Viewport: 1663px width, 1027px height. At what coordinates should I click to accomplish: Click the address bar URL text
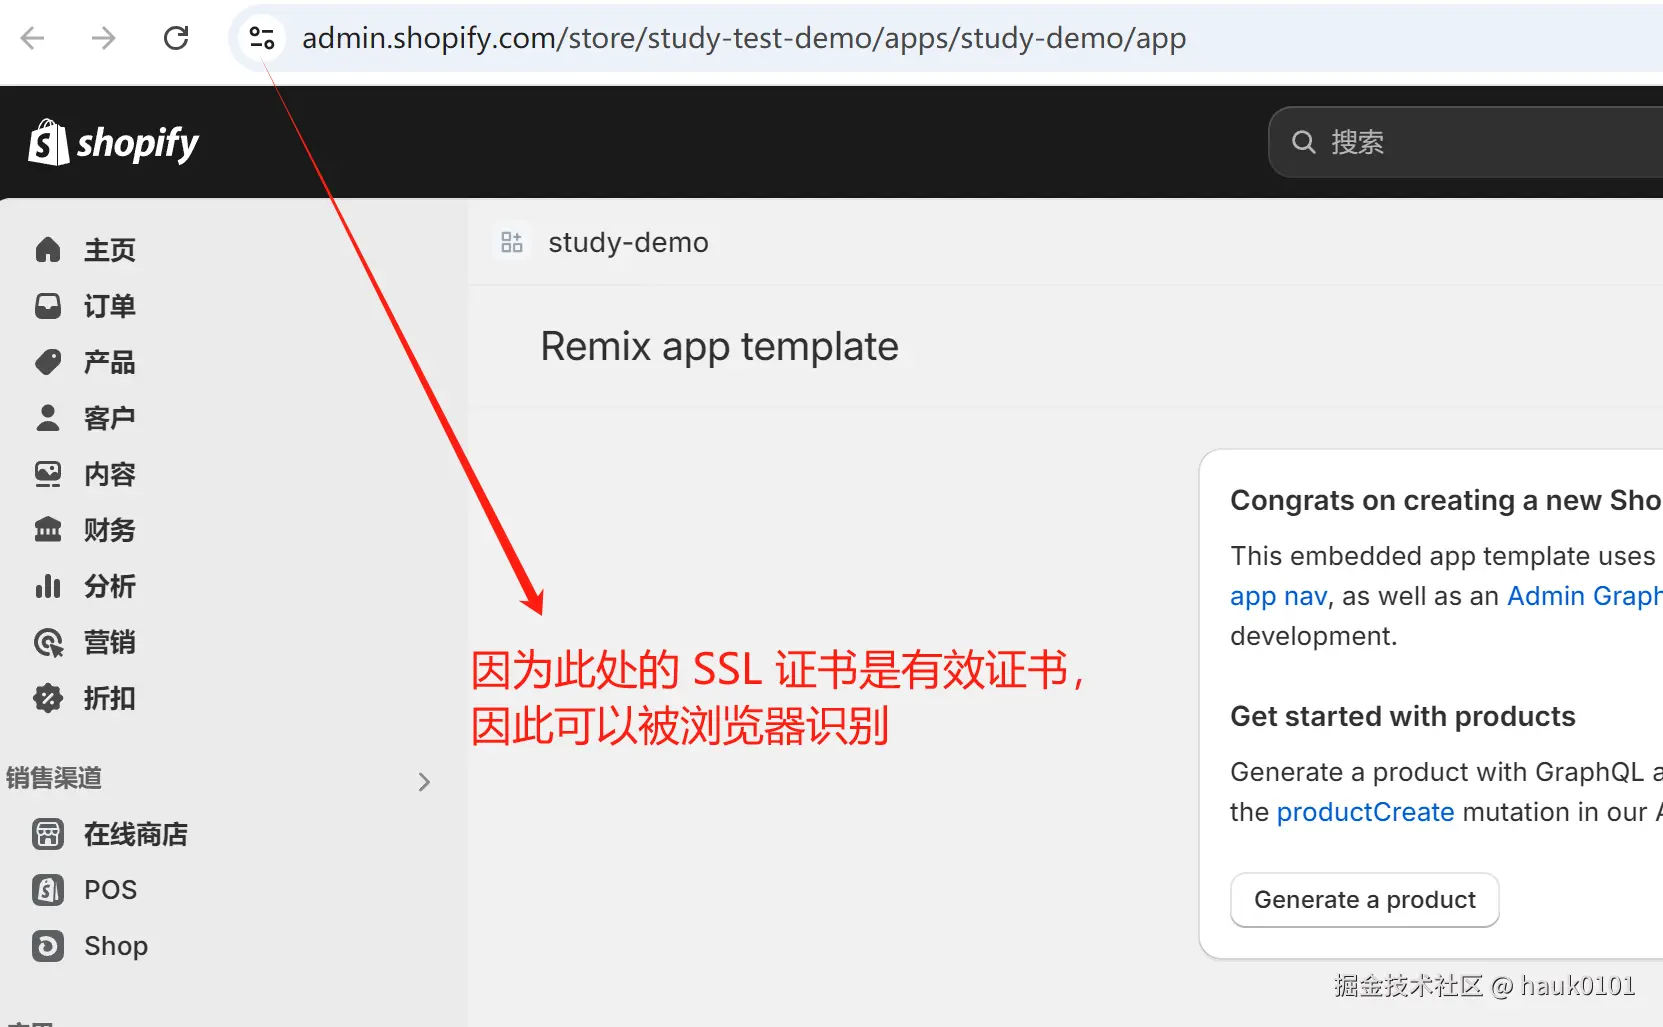(x=744, y=38)
